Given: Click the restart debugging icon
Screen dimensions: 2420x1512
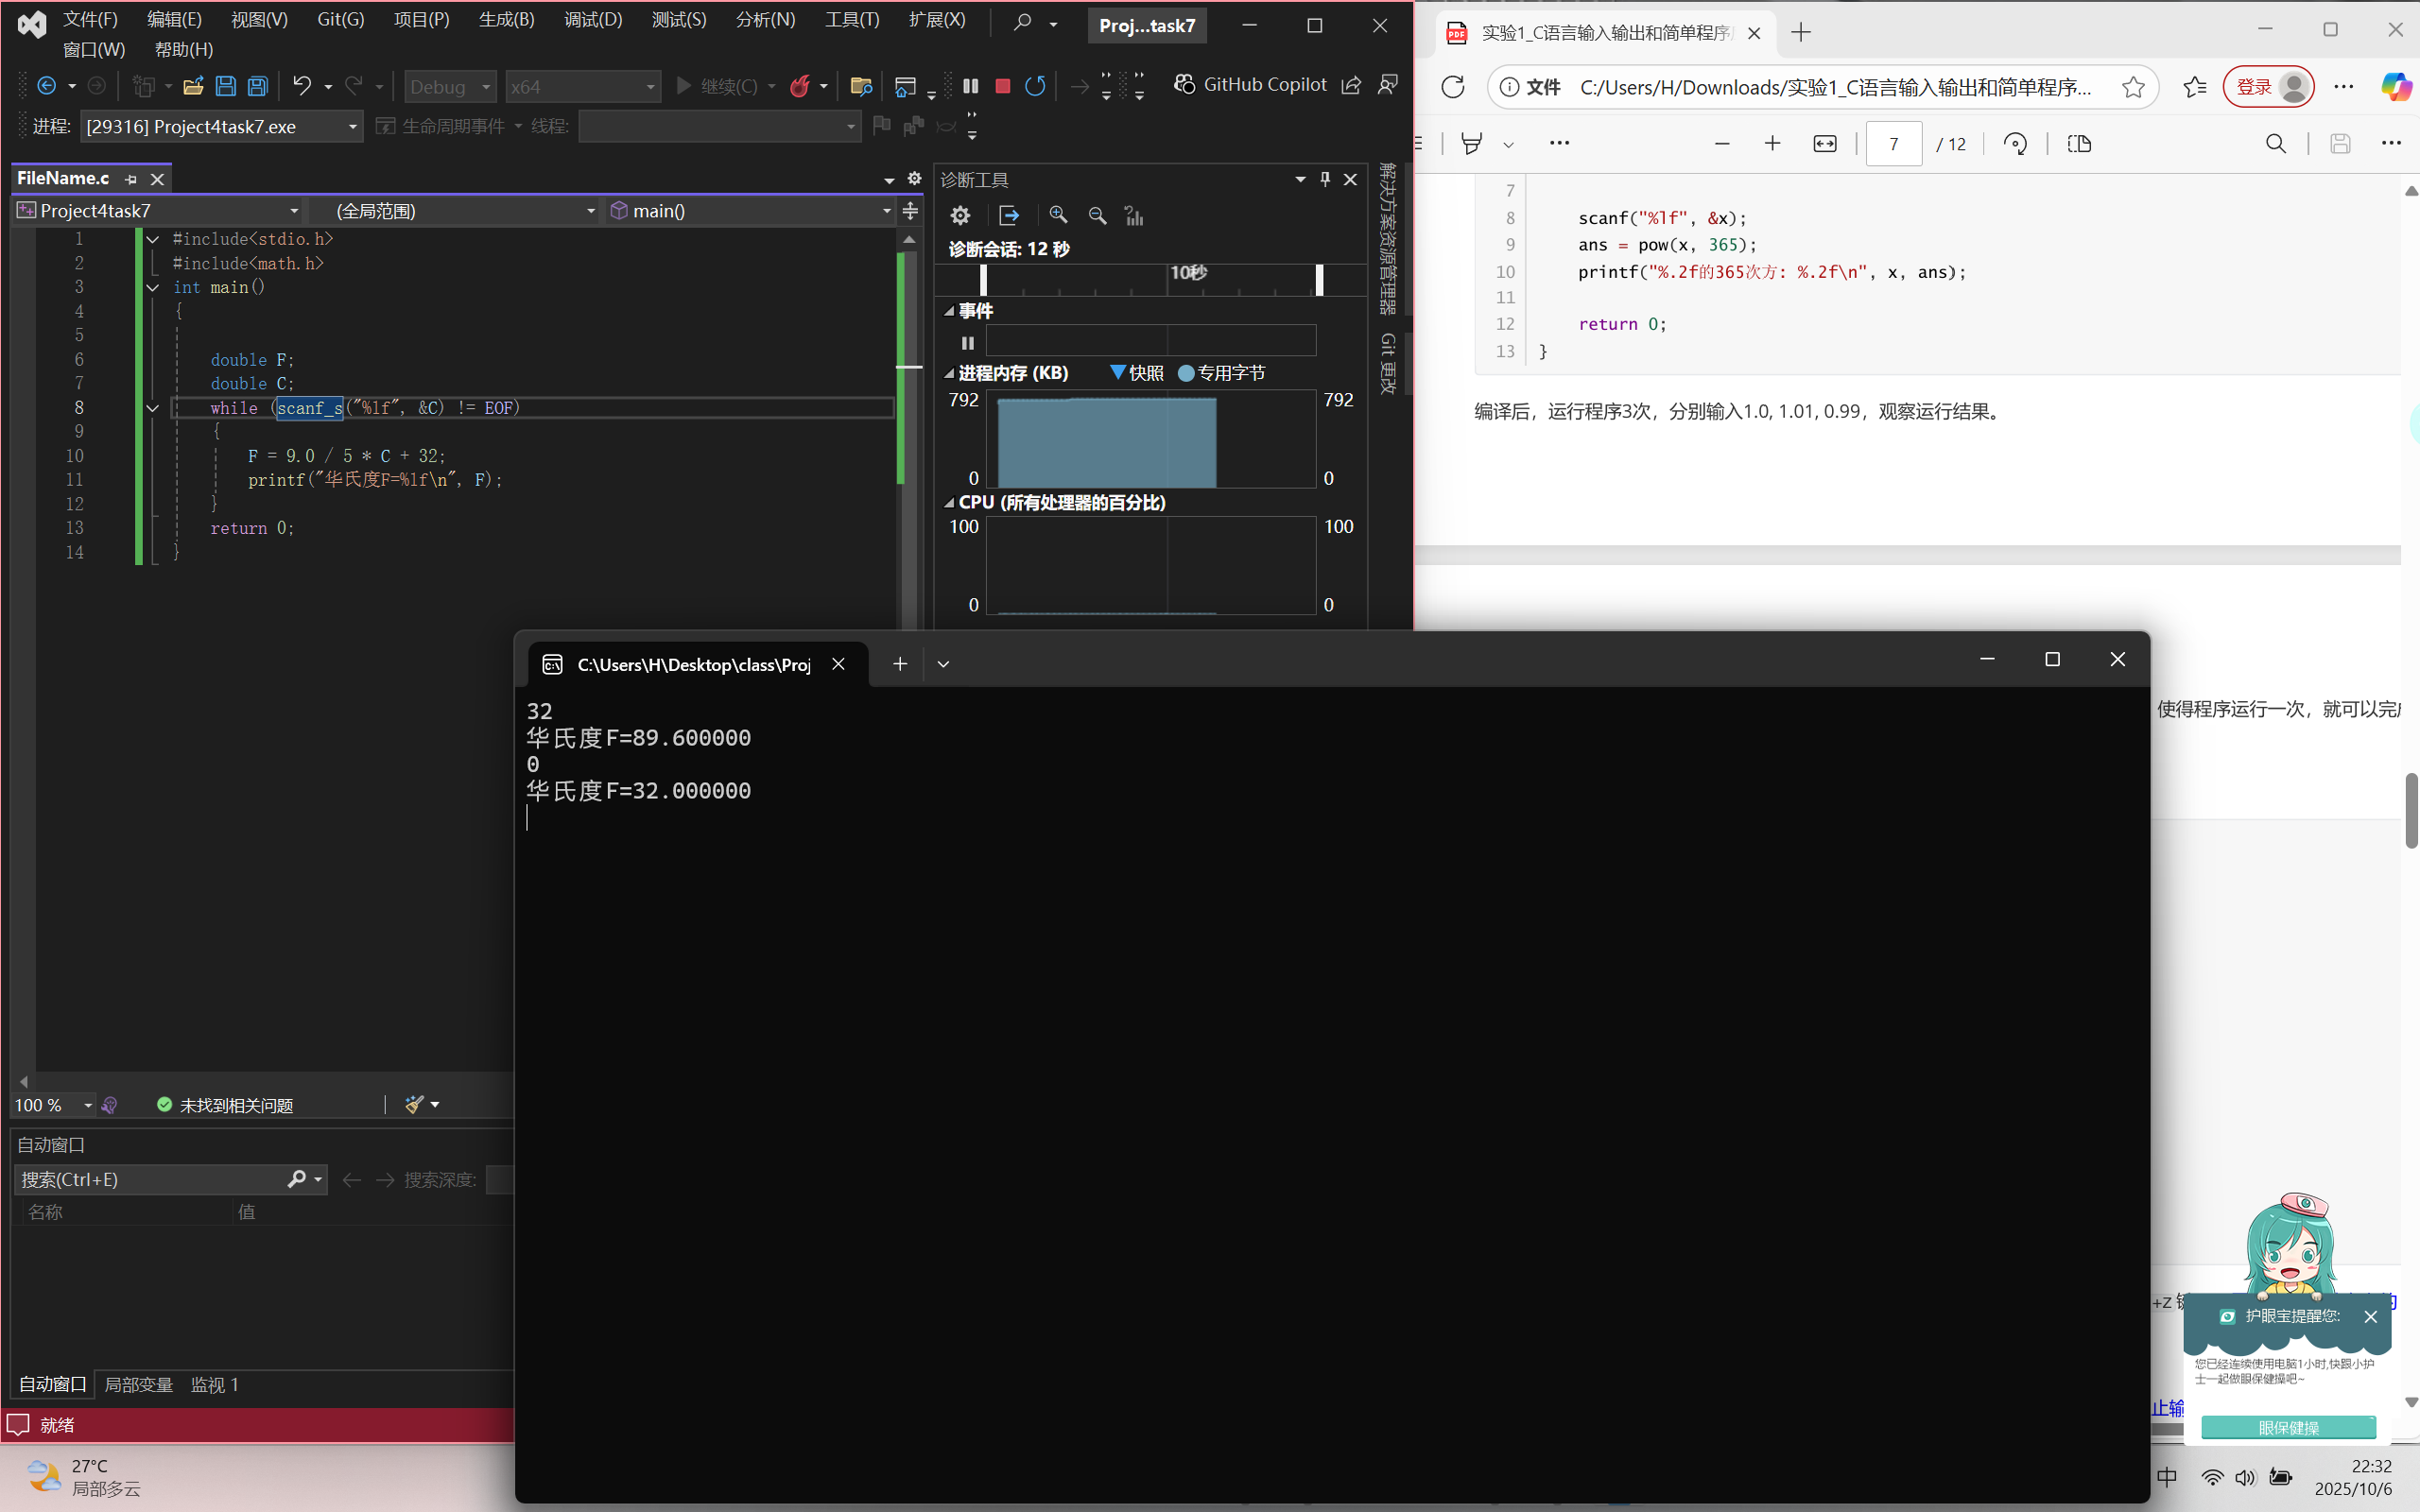Looking at the screenshot, I should coord(1035,86).
